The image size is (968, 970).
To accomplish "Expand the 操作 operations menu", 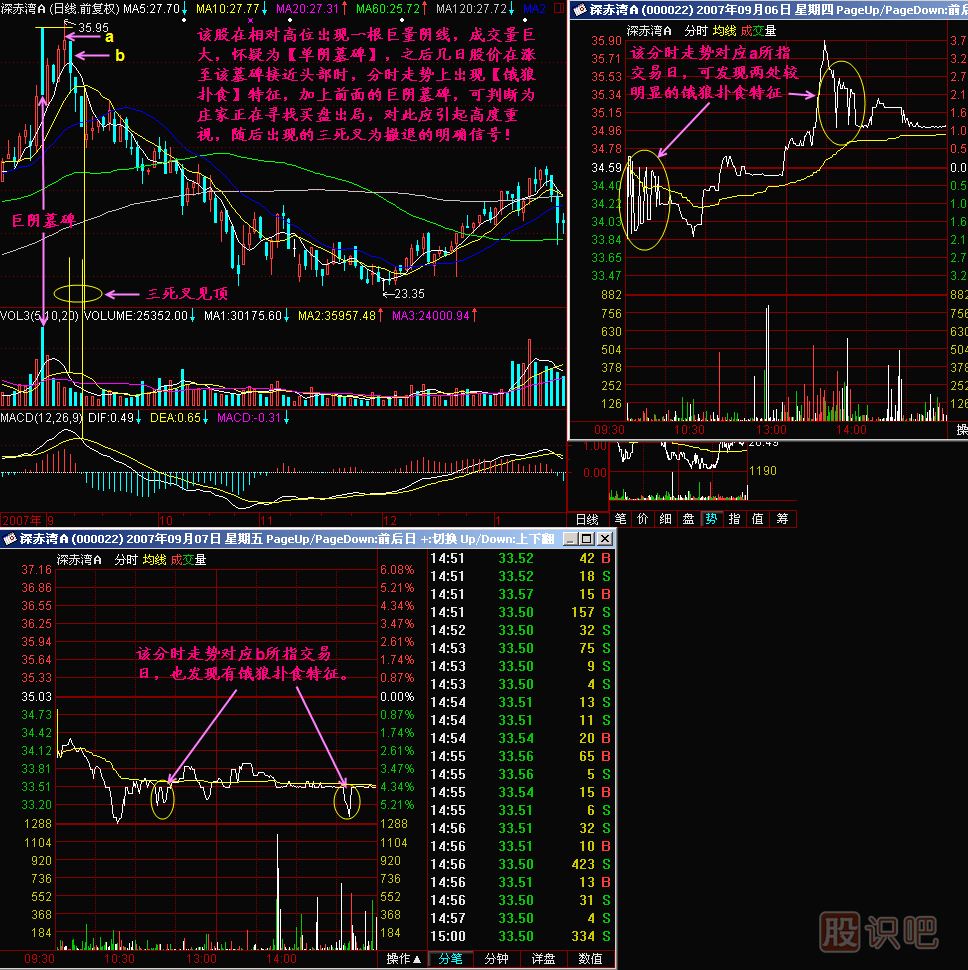I will [x=403, y=959].
